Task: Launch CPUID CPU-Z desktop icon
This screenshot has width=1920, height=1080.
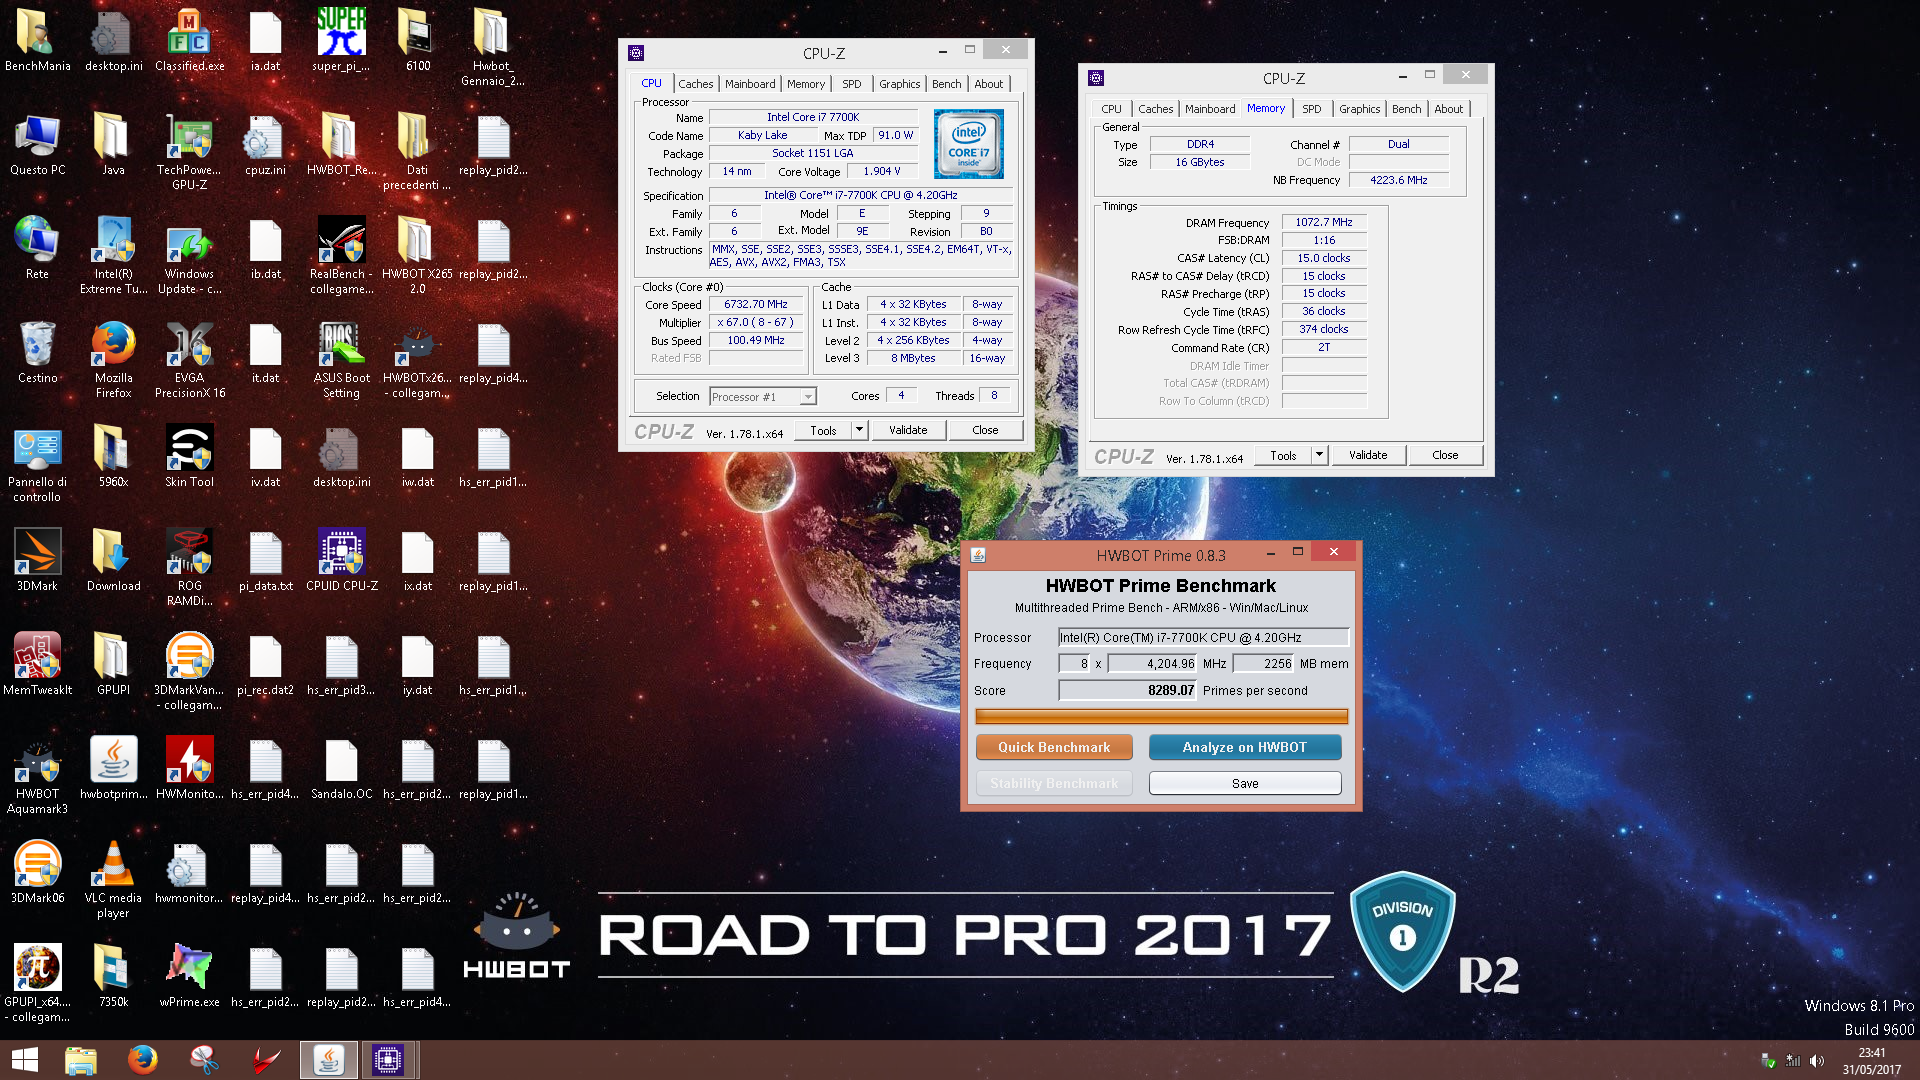Action: point(341,560)
